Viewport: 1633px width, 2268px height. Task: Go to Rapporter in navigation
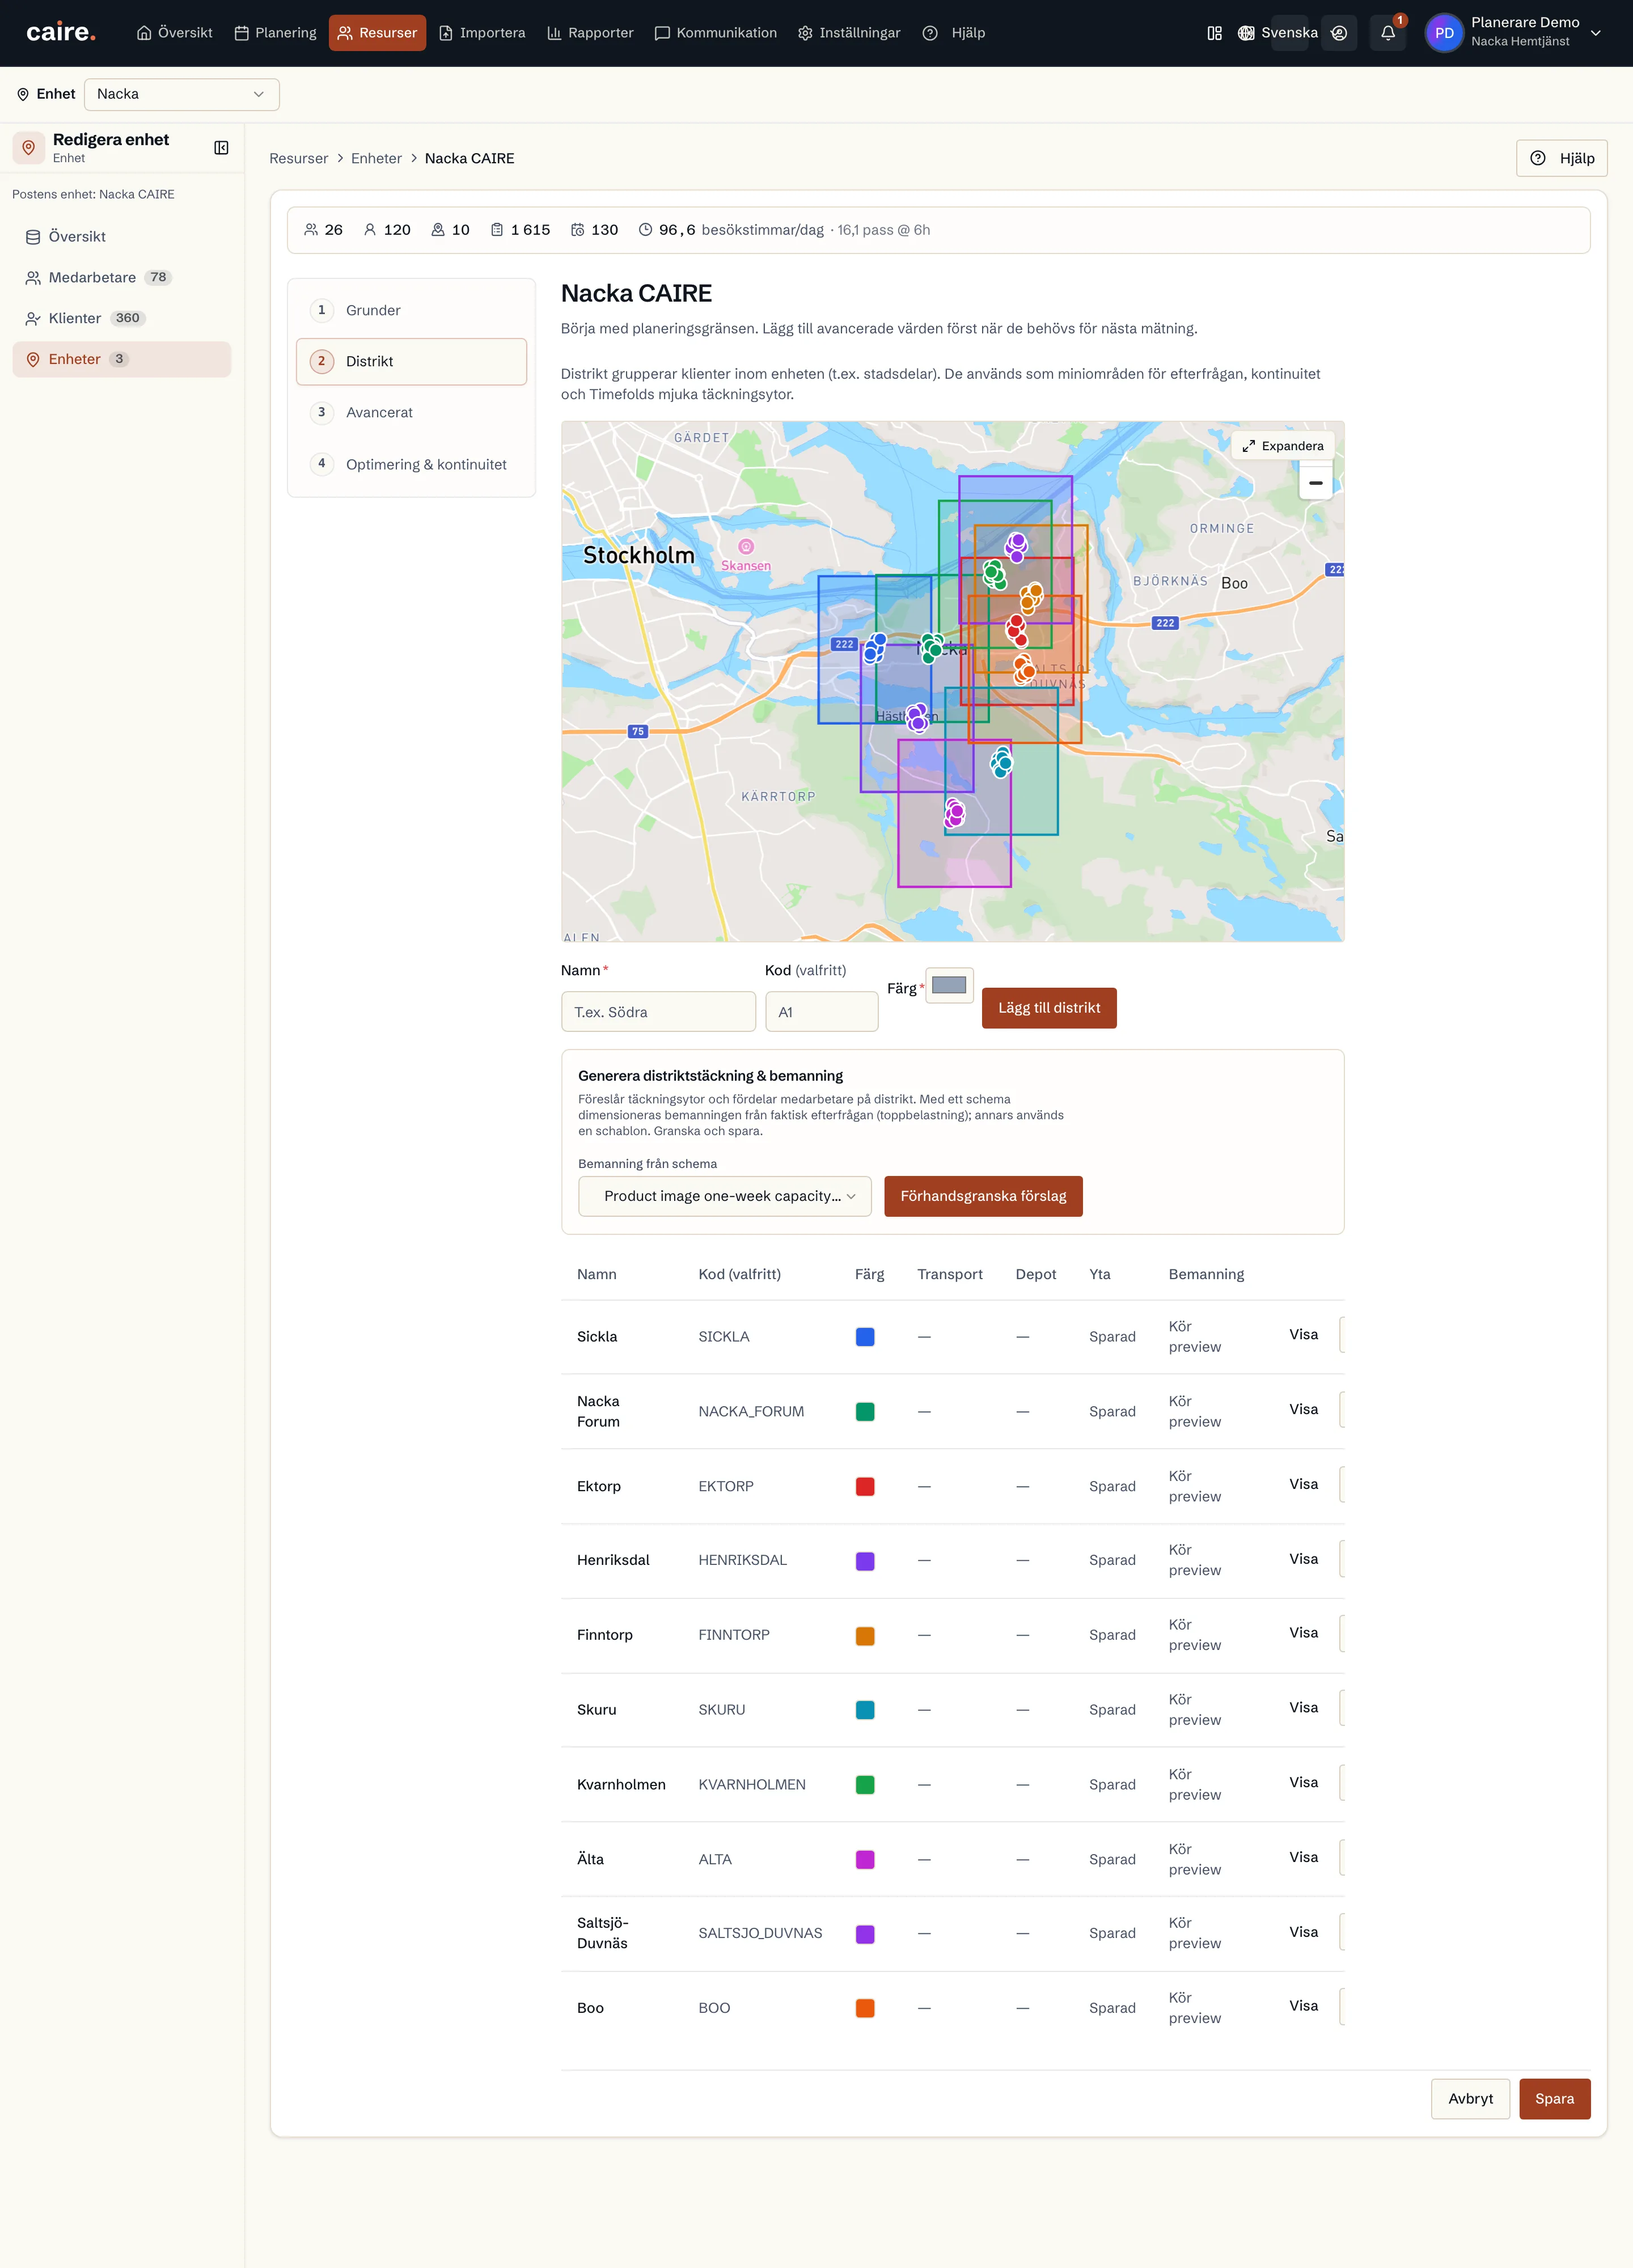pyautogui.click(x=591, y=33)
